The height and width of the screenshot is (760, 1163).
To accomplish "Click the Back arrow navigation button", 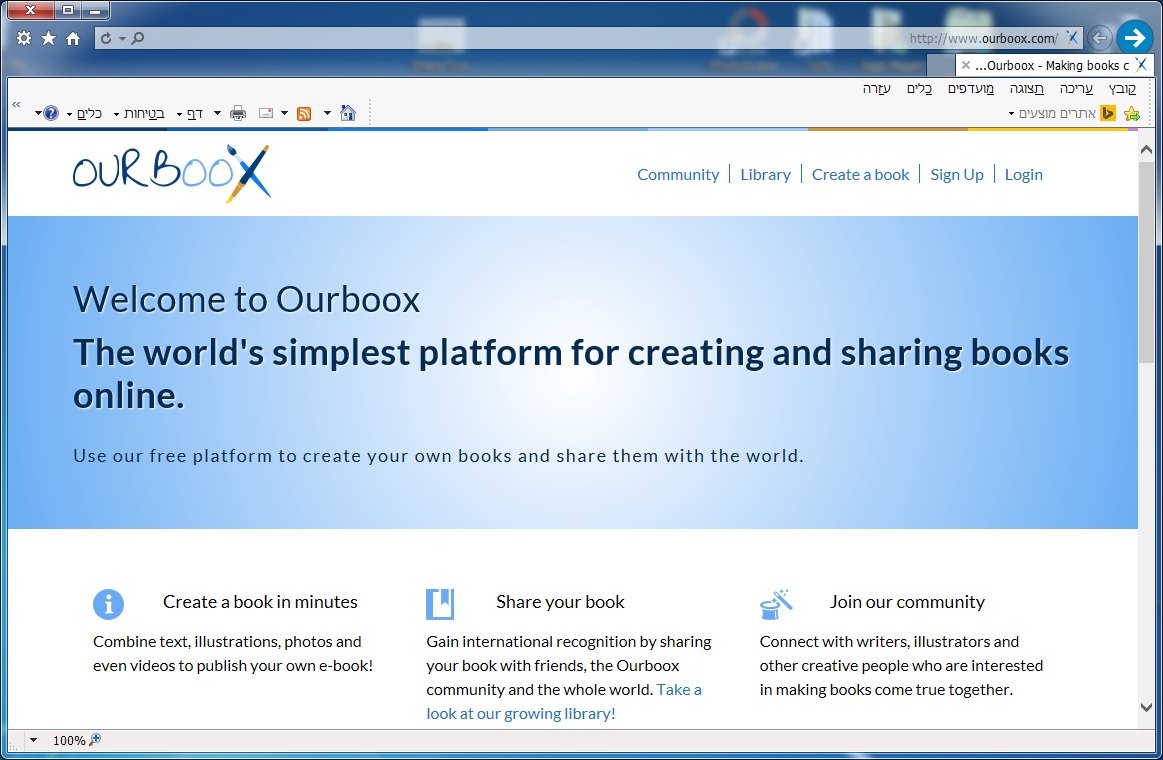I will tap(1100, 38).
